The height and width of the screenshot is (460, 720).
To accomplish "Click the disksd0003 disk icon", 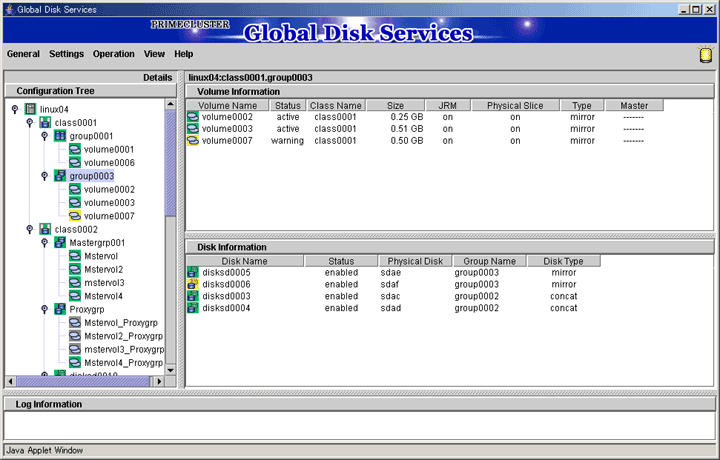I will click(x=193, y=297).
